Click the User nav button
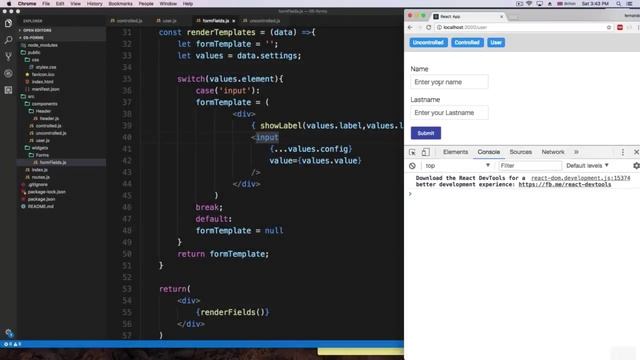Viewport: 640px width, 360px height. click(496, 42)
